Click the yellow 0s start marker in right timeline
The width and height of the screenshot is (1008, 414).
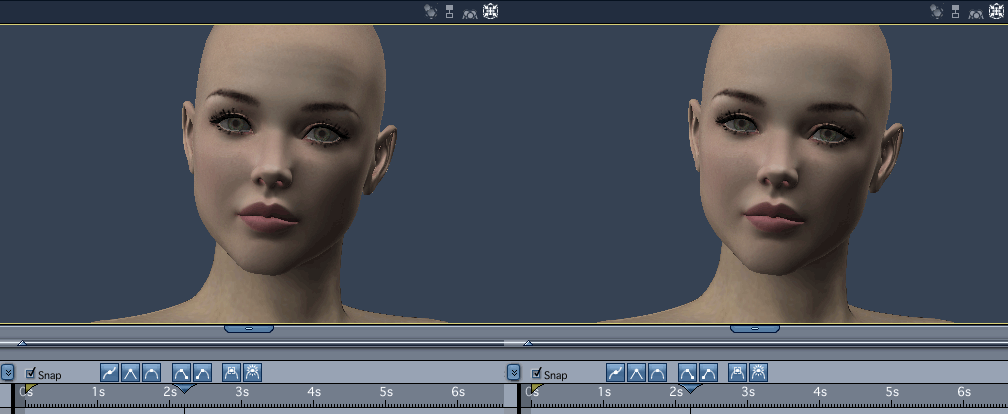(535, 389)
